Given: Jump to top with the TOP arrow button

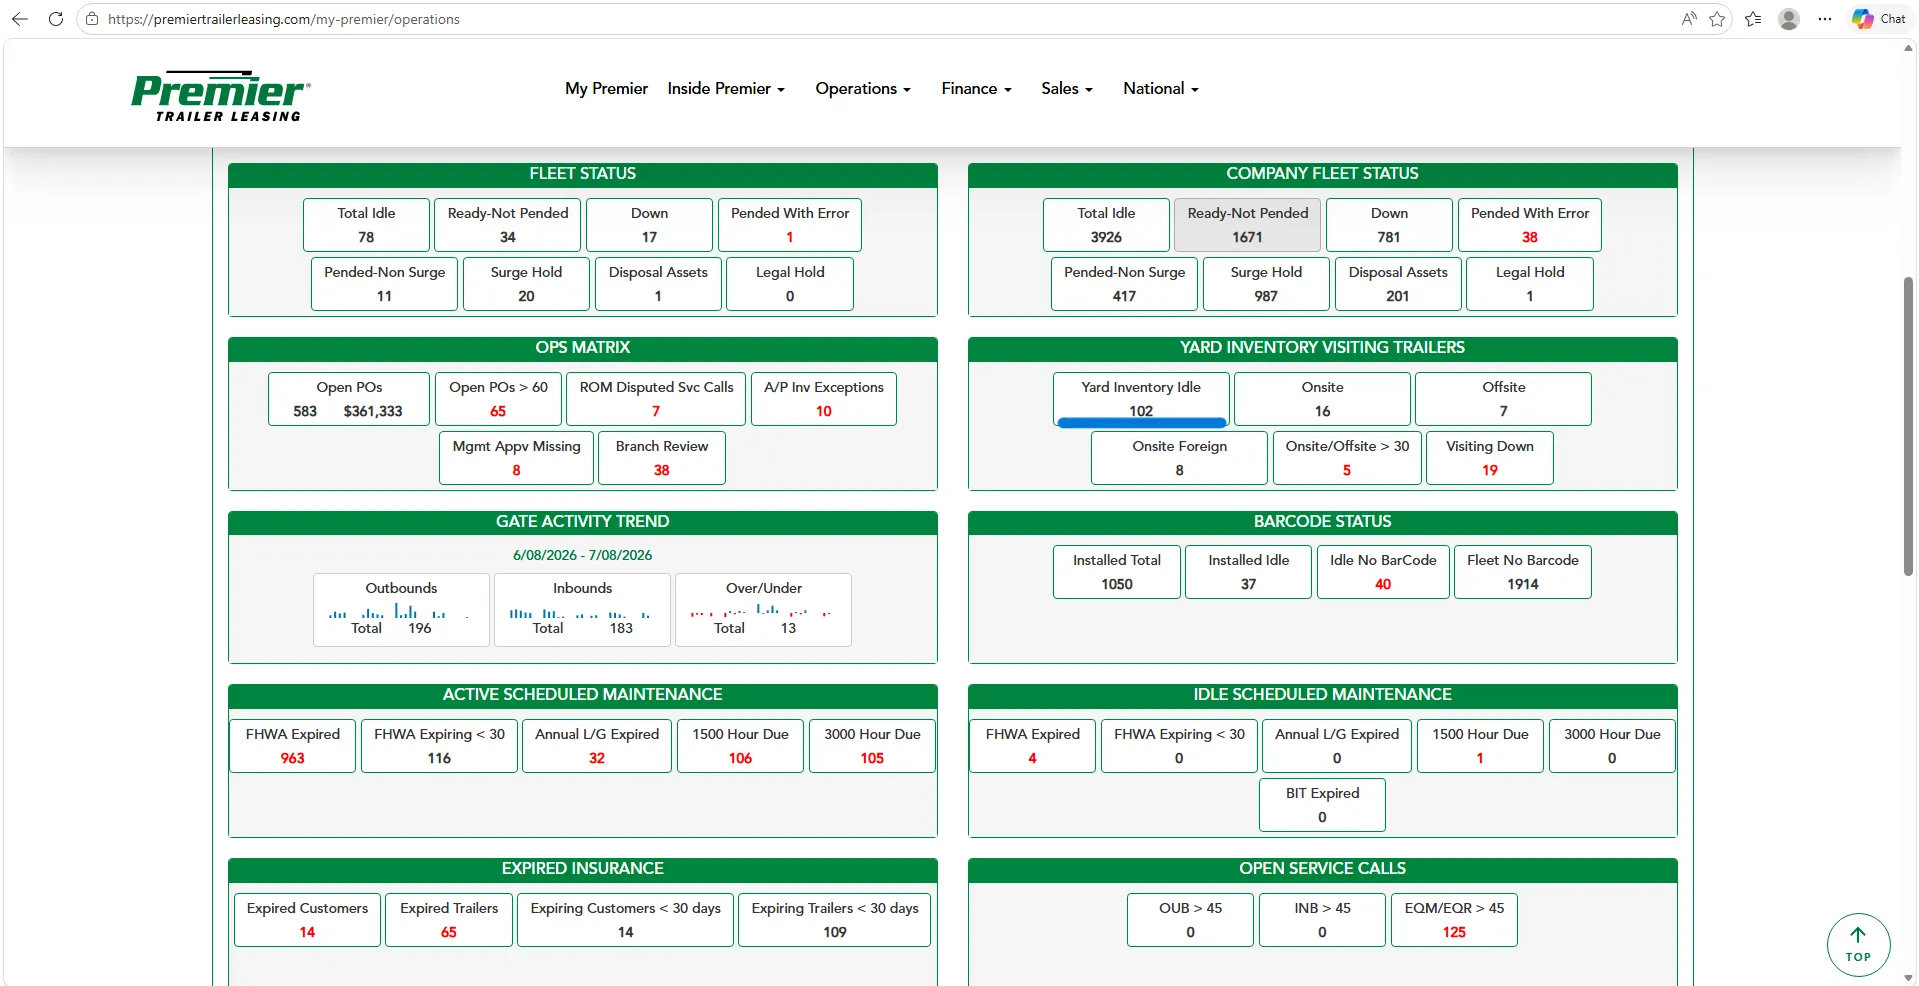Looking at the screenshot, I should [1858, 945].
